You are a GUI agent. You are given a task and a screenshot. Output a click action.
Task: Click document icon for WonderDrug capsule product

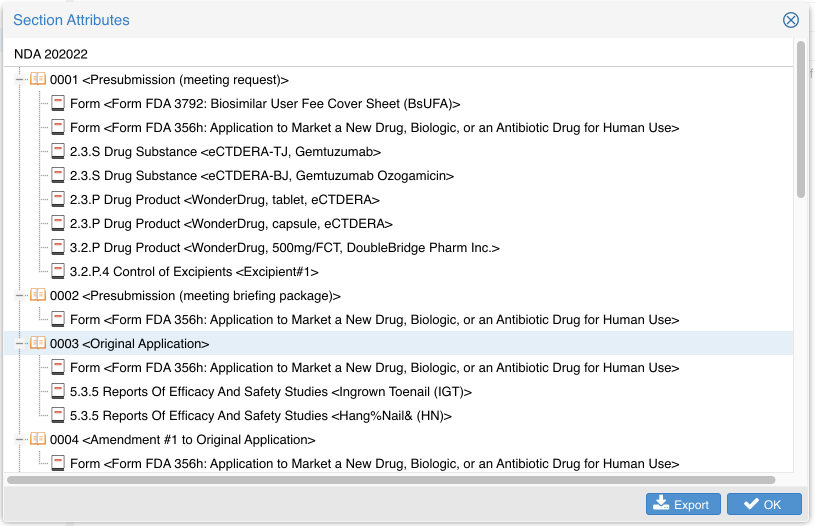point(58,223)
